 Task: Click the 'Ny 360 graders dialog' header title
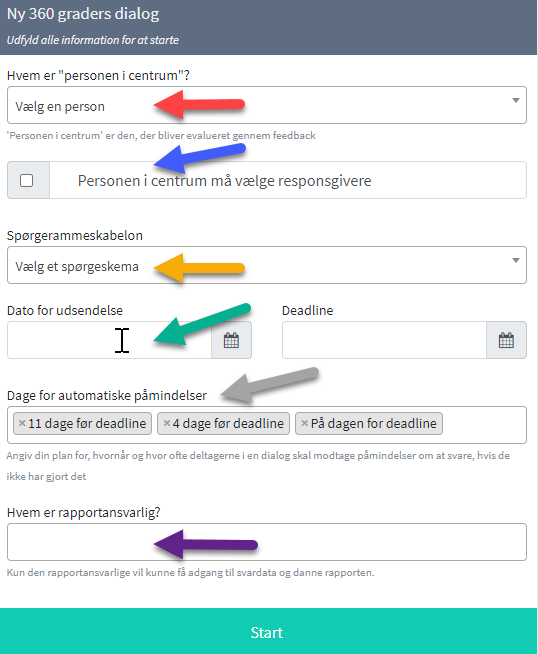pyautogui.click(x=83, y=14)
